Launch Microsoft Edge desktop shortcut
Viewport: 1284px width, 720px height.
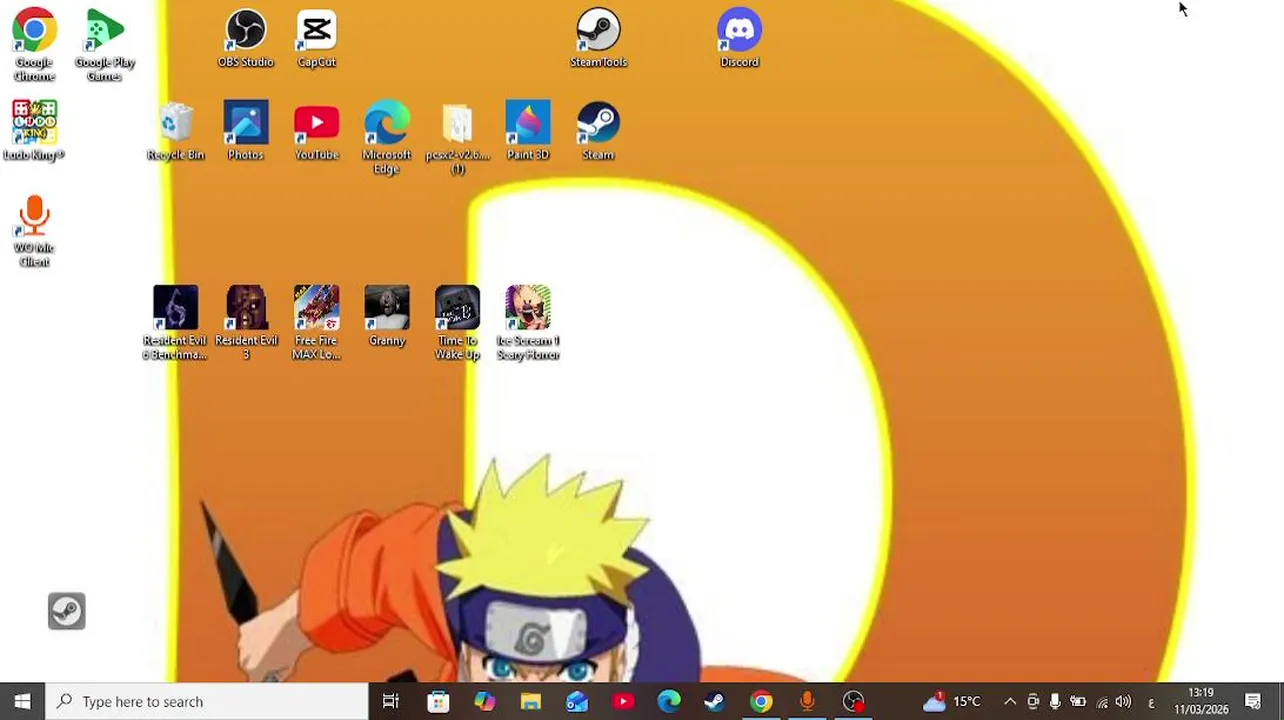387,138
